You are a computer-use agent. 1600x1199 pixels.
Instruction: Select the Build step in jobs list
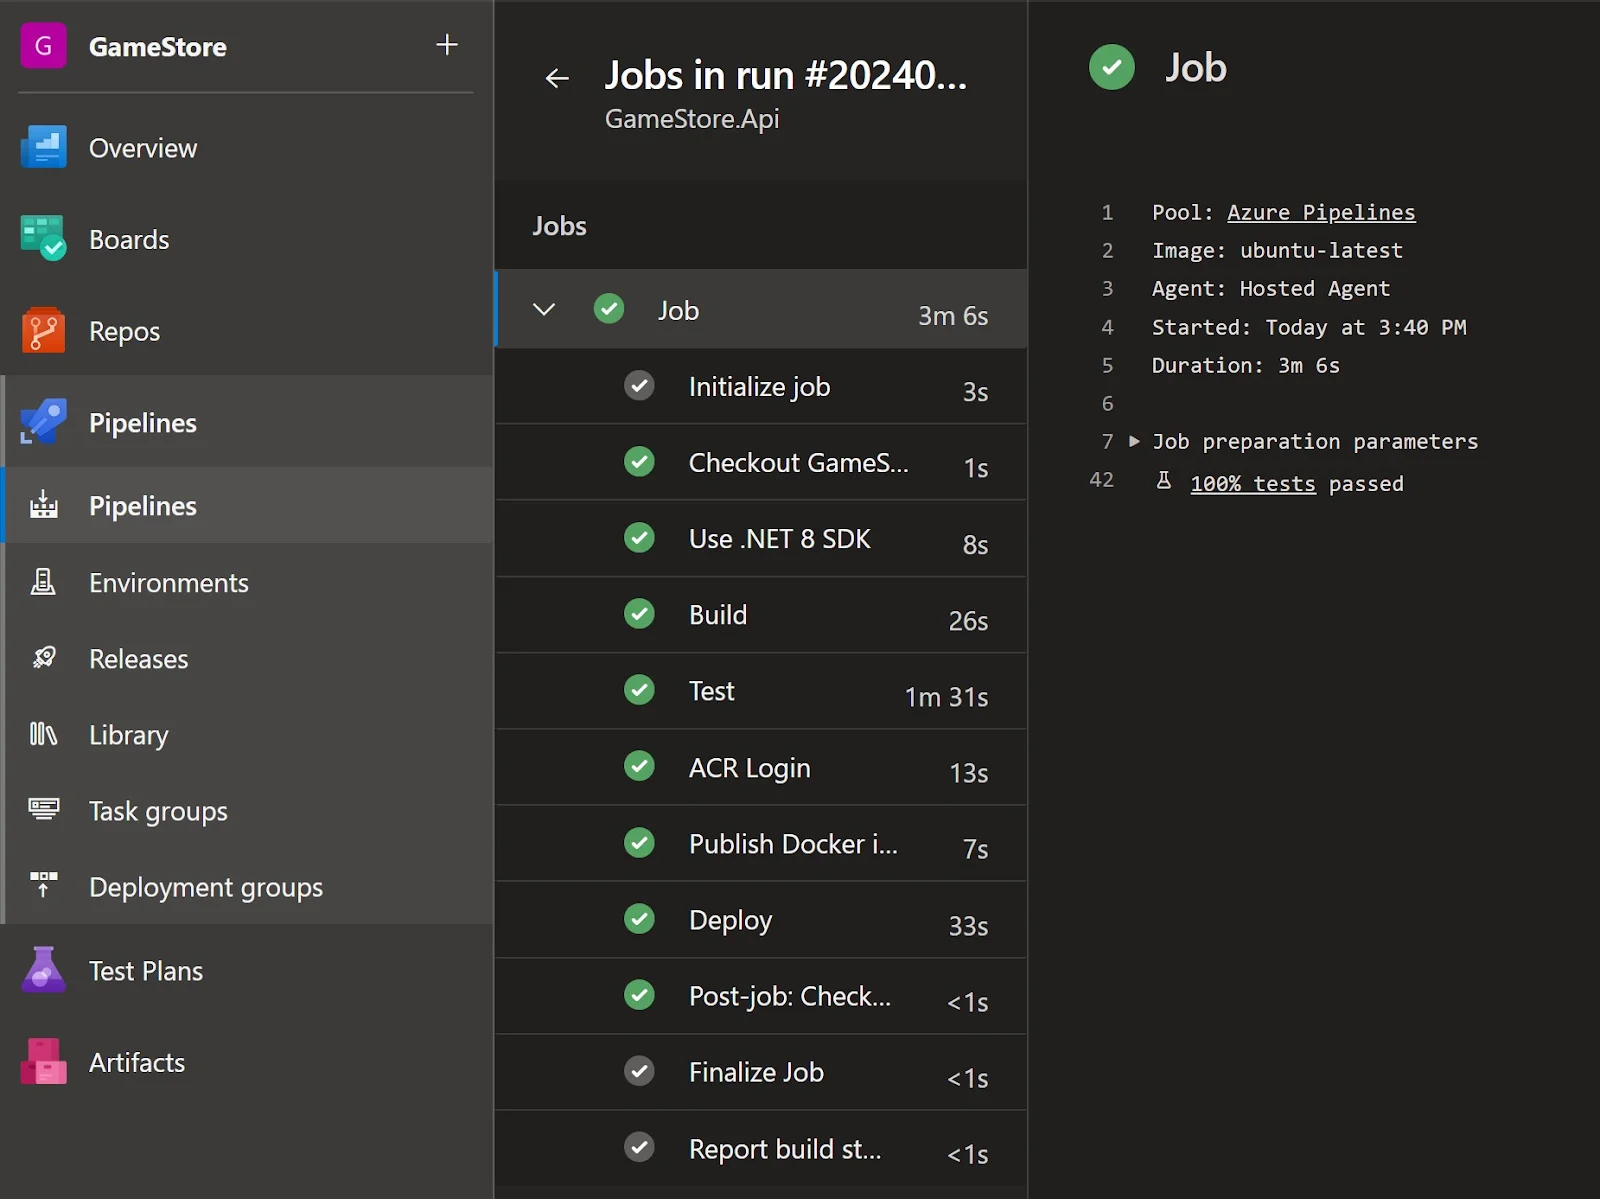click(x=761, y=615)
